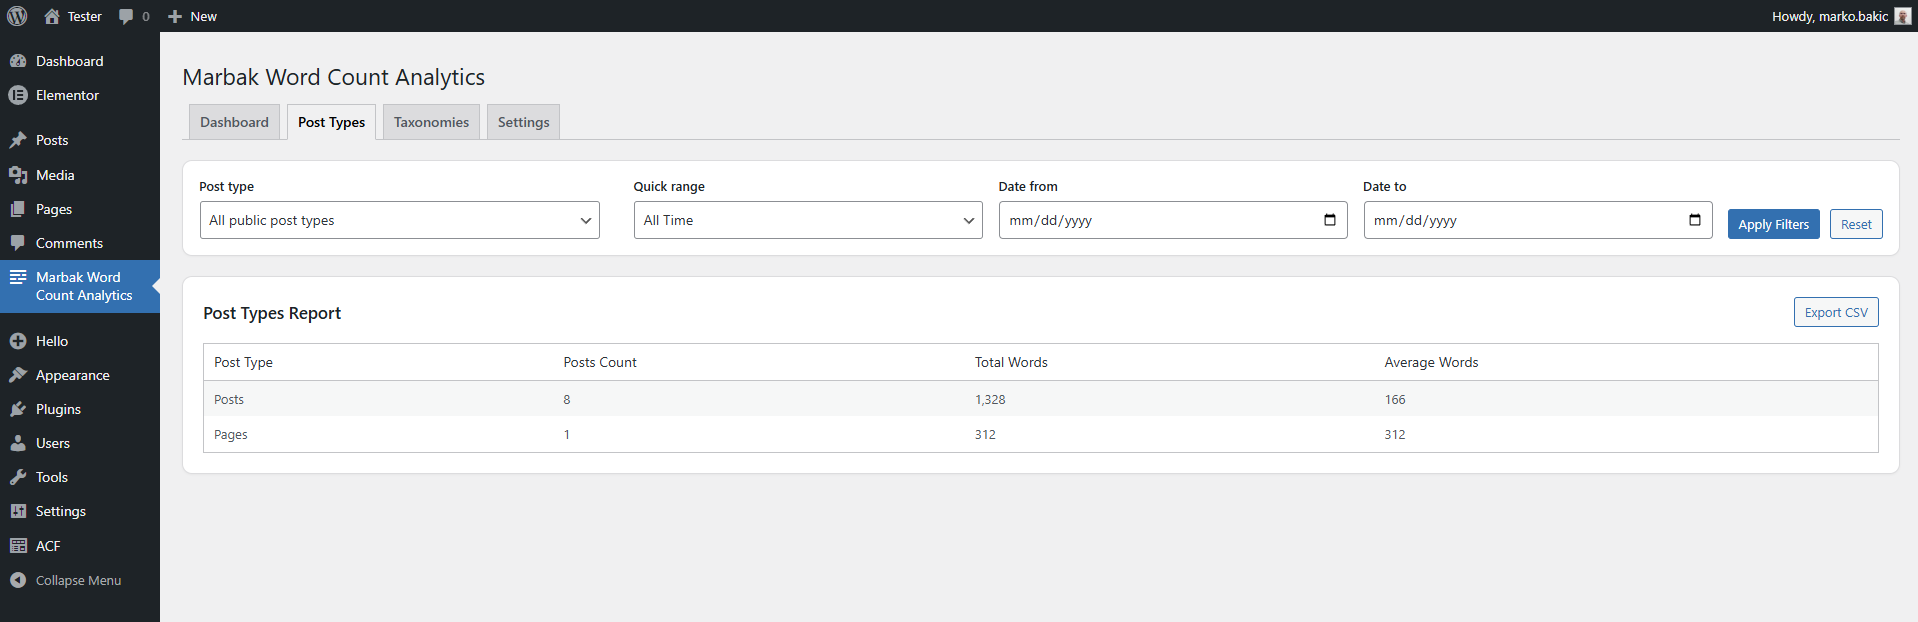Click the Collapse Menu arrow icon
Image resolution: width=1918 pixels, height=622 pixels.
(x=18, y=580)
